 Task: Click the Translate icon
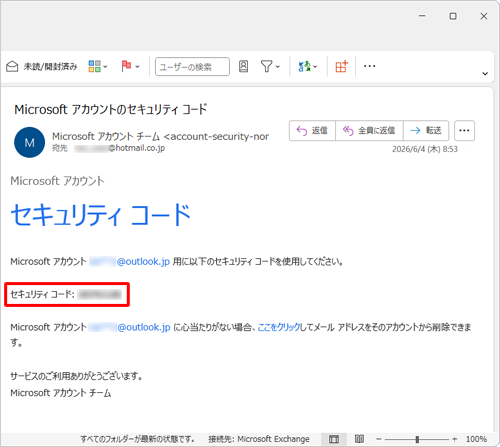pyautogui.click(x=304, y=66)
